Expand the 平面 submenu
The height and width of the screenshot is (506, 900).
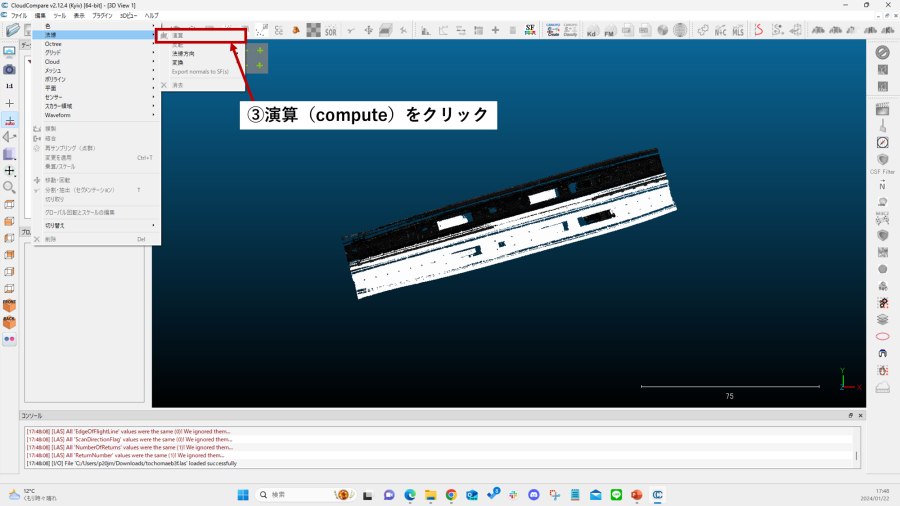tap(95, 88)
